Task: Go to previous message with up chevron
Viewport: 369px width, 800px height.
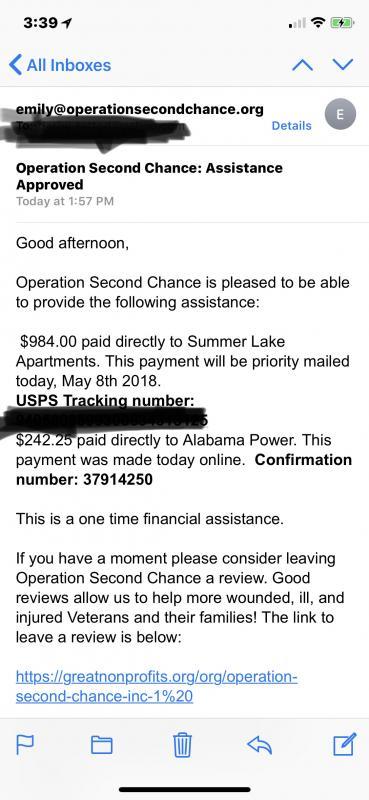Action: 302,65
